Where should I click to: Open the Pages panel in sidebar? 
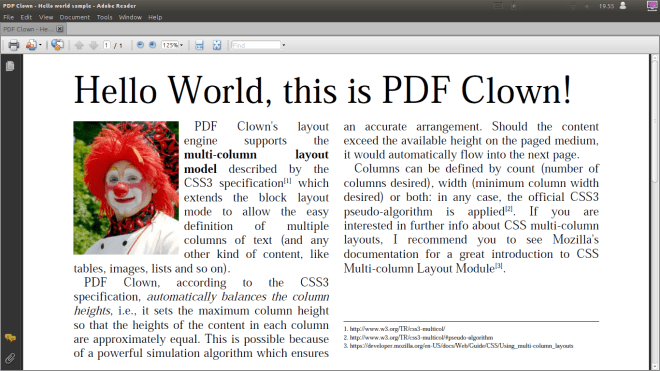(x=10, y=66)
